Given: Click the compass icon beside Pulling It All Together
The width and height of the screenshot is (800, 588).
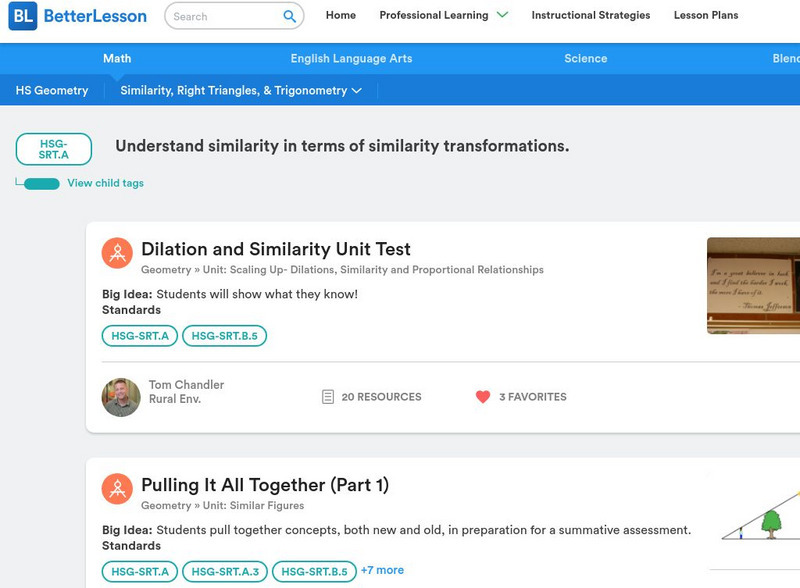Looking at the screenshot, I should click(117, 489).
